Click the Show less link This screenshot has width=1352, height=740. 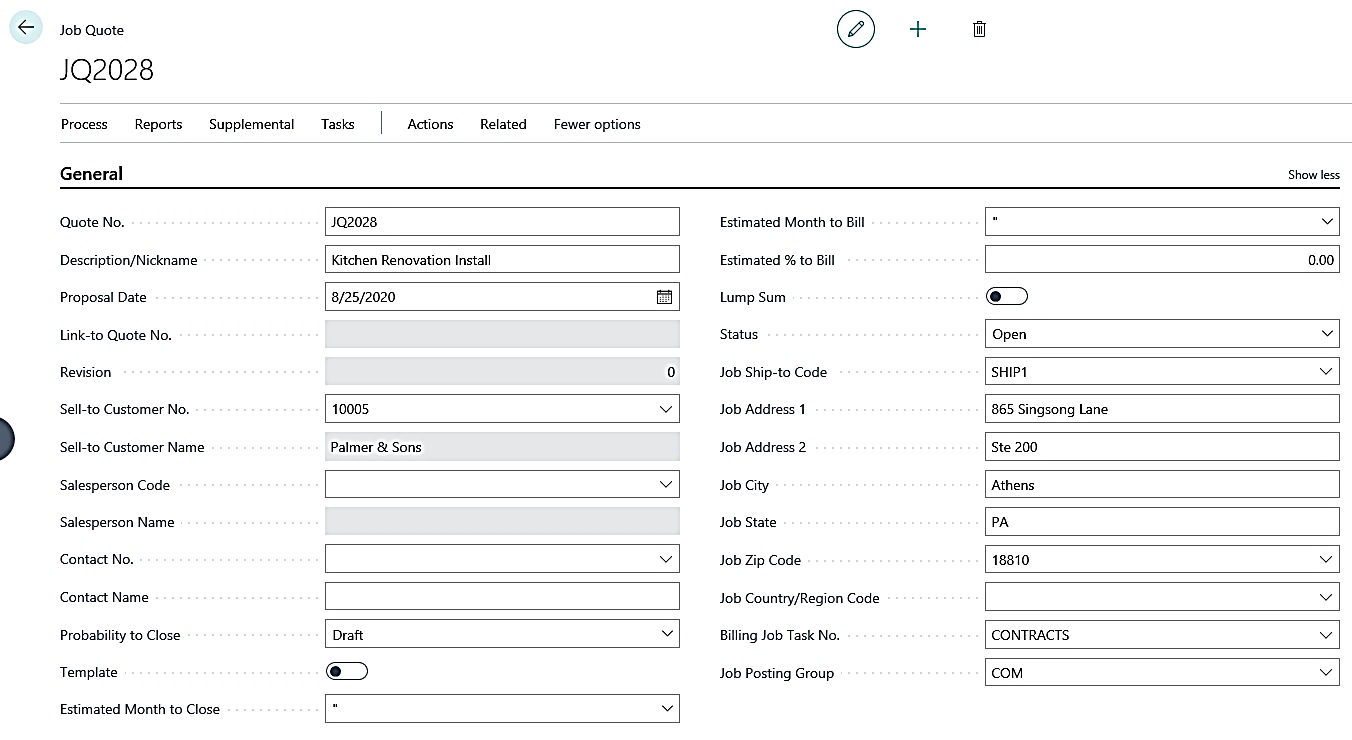(1313, 175)
